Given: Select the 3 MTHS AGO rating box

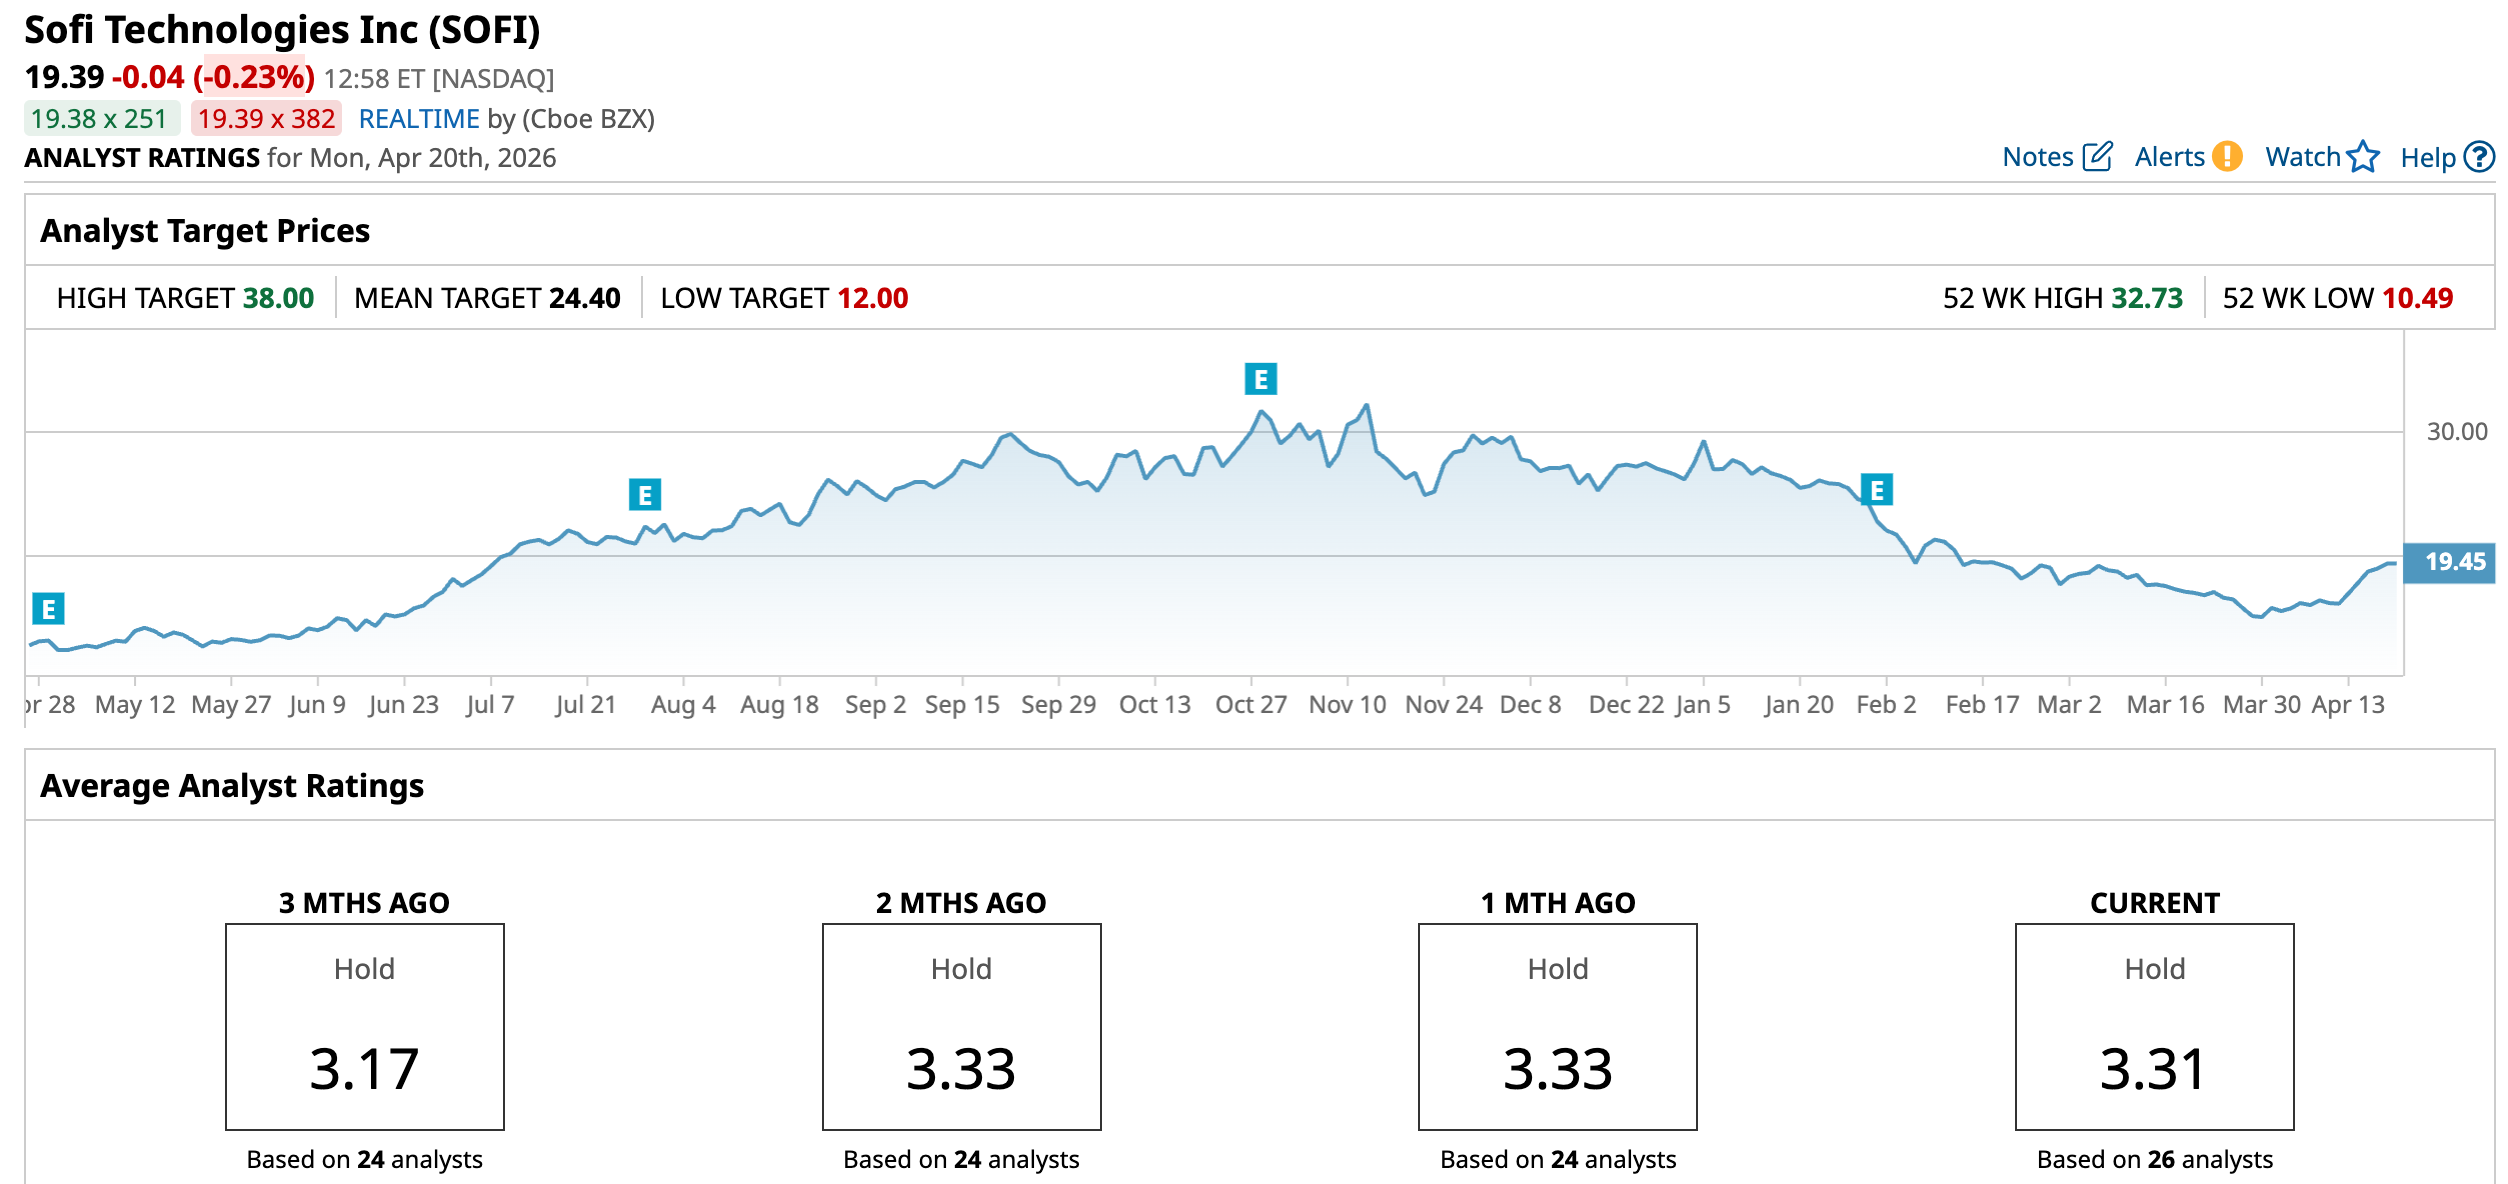Looking at the screenshot, I should (x=365, y=1027).
